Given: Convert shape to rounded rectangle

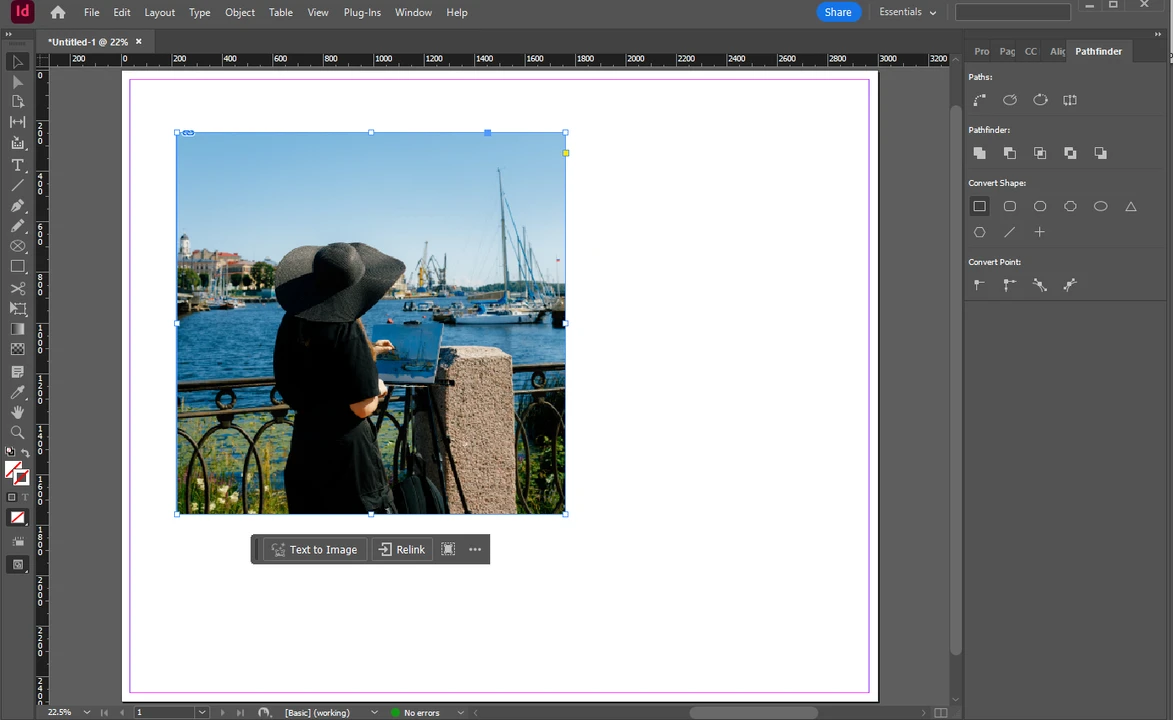Looking at the screenshot, I should point(1010,207).
